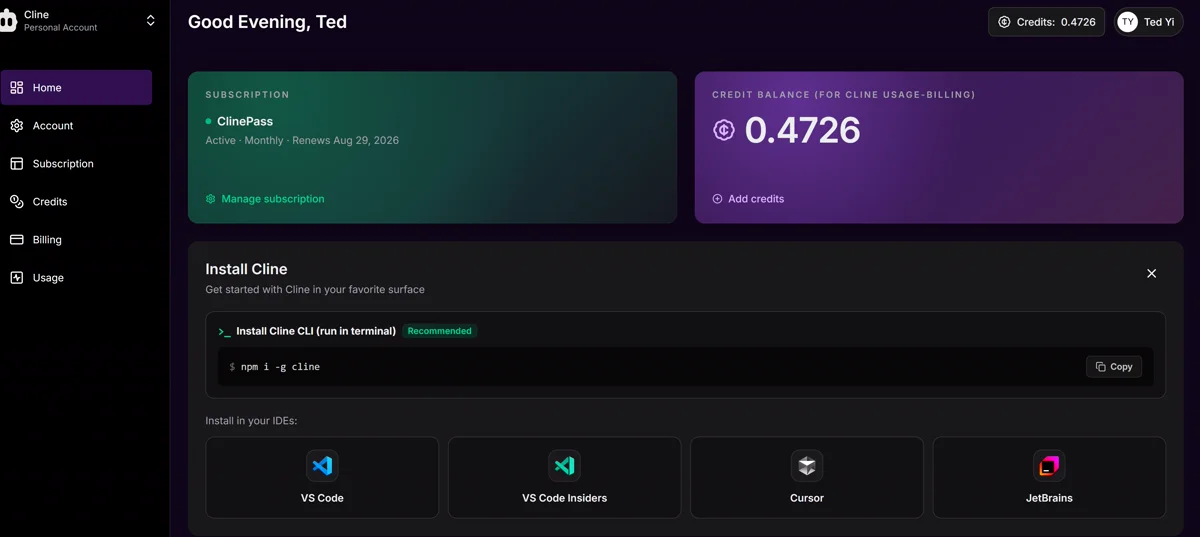Click the Home grid icon in the sidebar
Screen dimensions: 1200x537
pos(16,87)
